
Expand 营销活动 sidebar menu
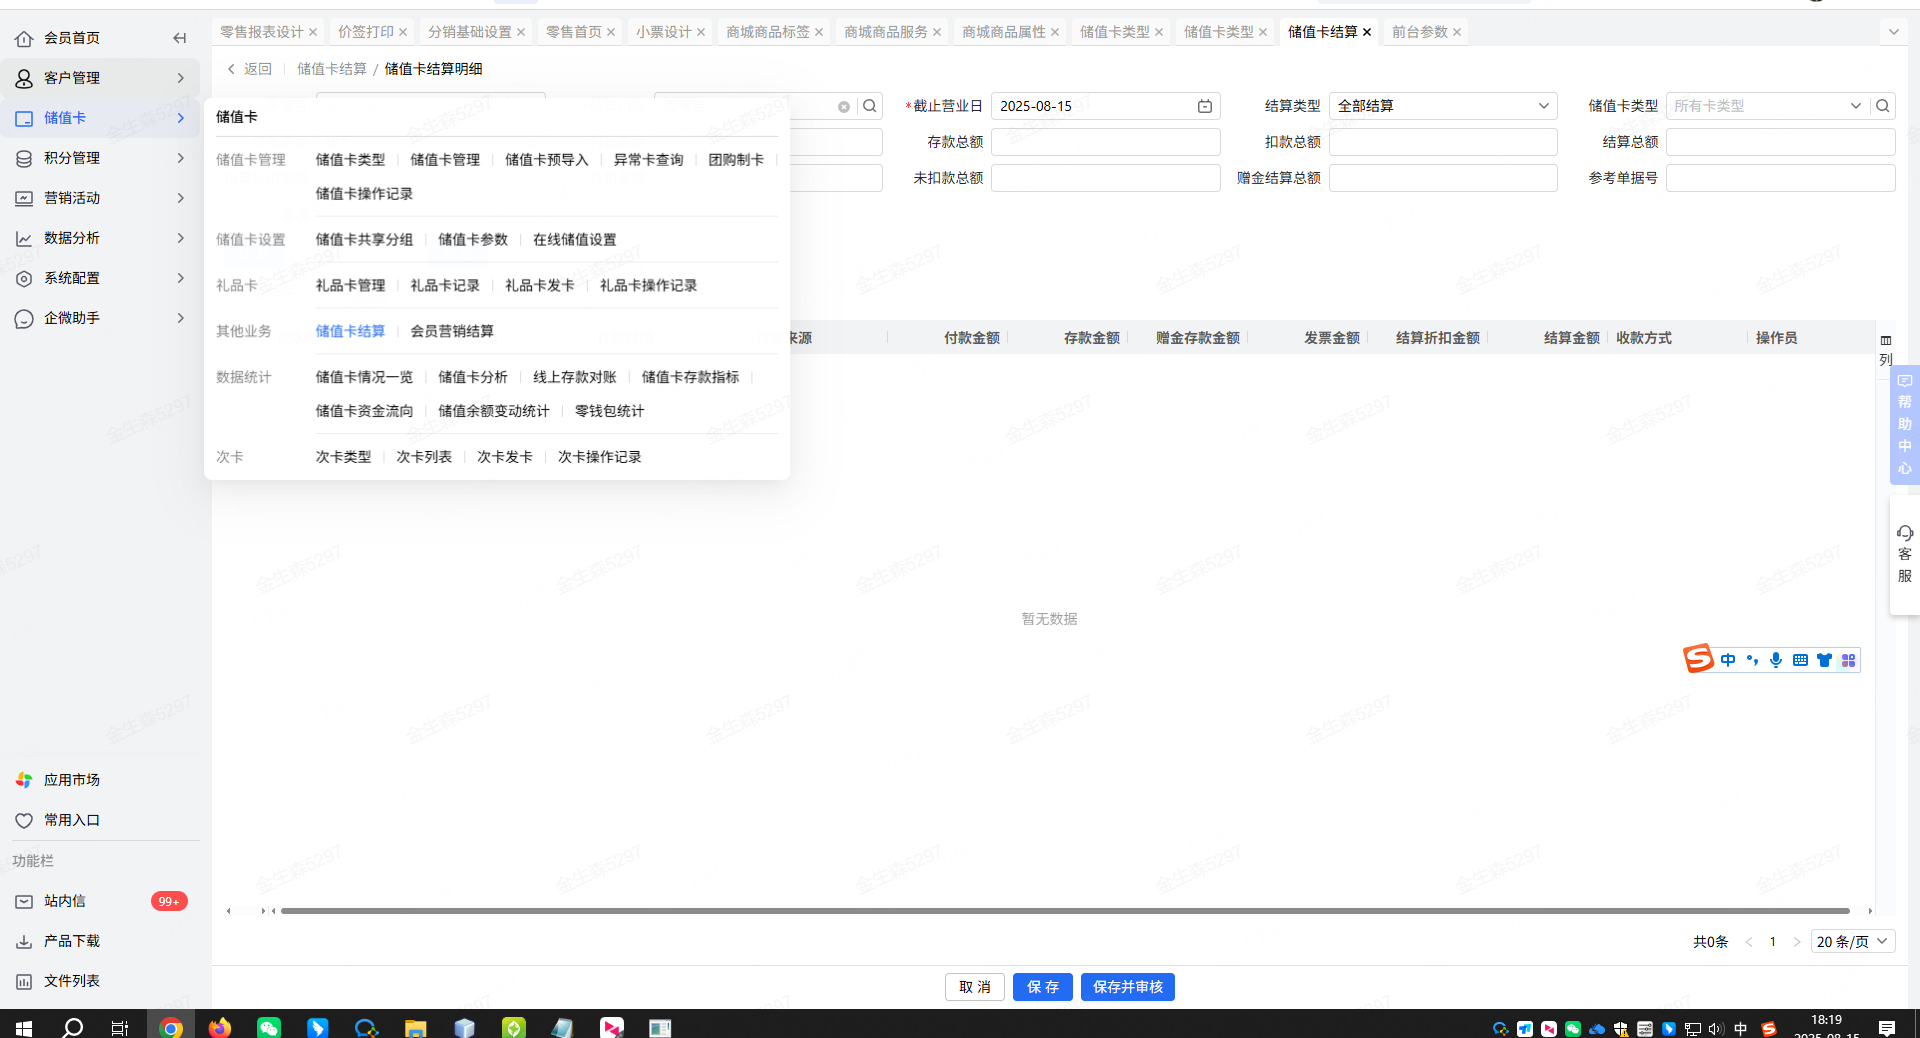[x=100, y=198]
